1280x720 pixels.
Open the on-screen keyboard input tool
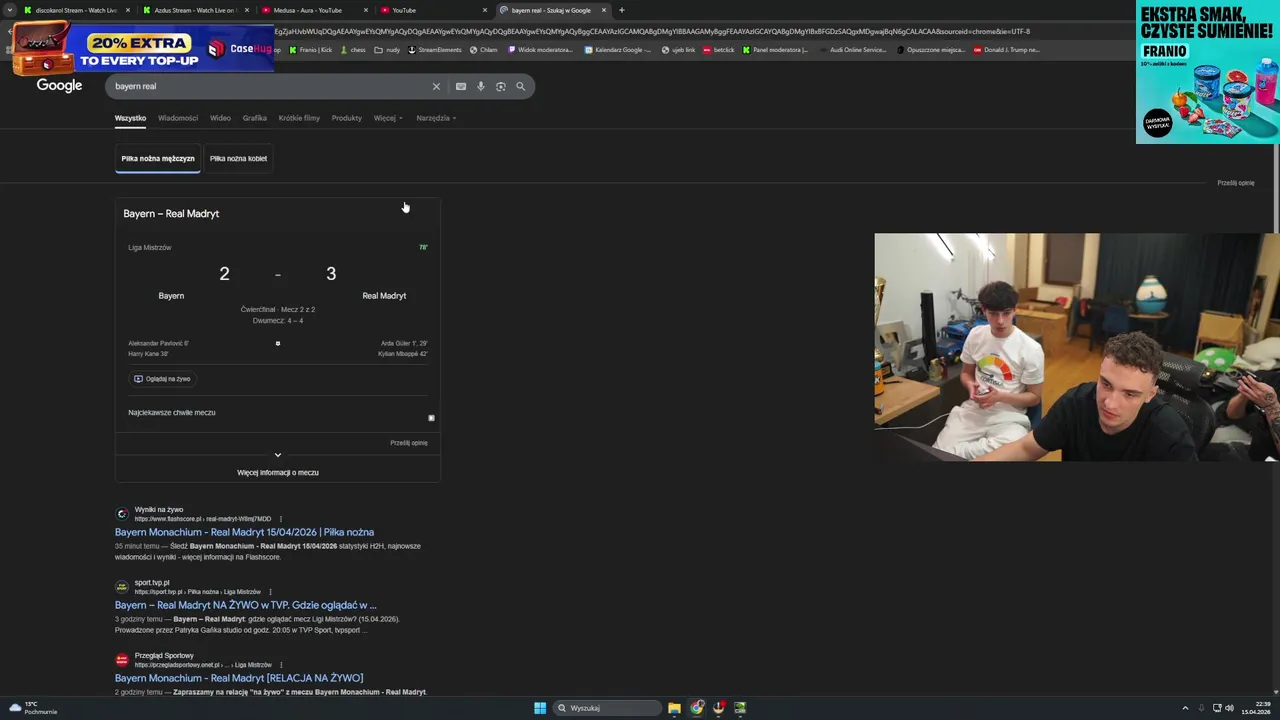(461, 86)
